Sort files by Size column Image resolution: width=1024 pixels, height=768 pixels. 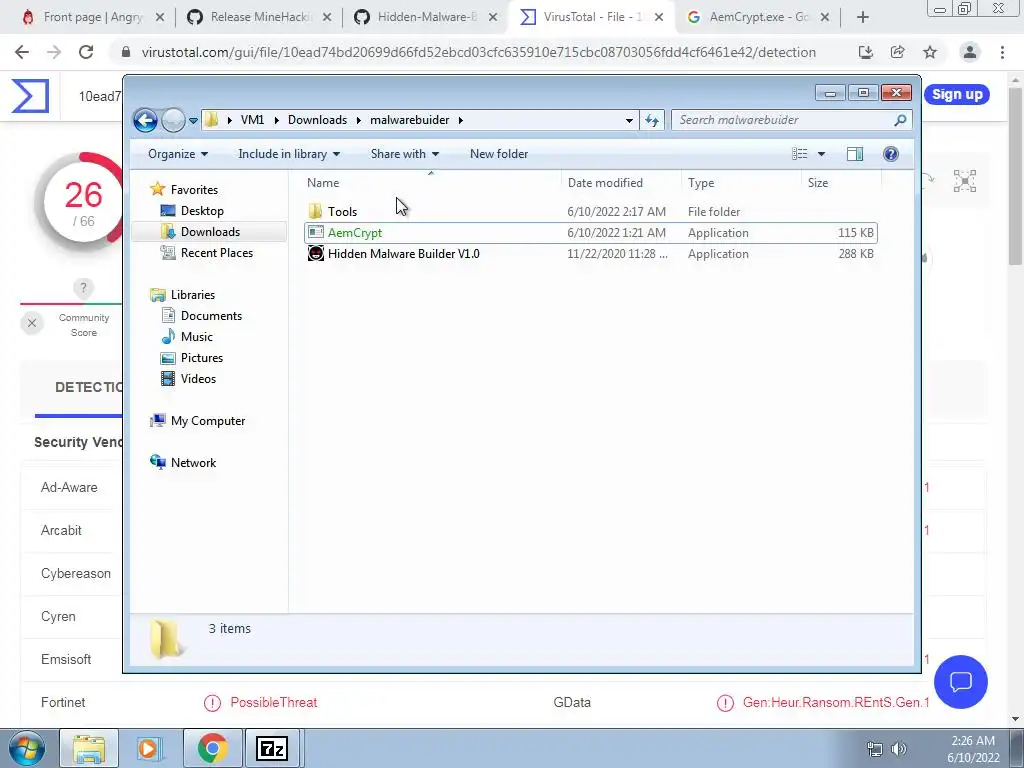click(841, 183)
